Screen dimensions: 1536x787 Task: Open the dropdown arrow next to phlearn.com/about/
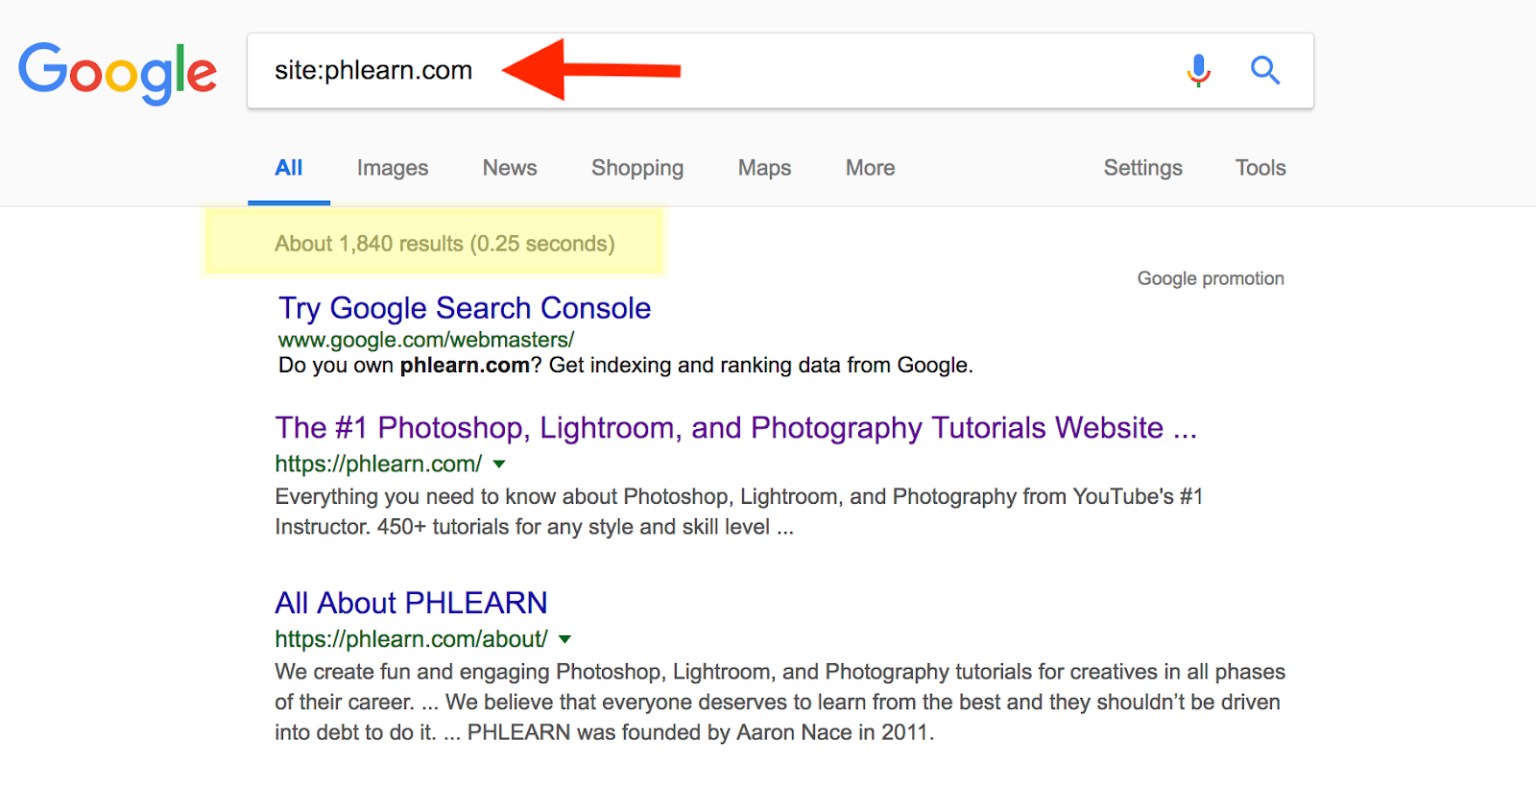[565, 639]
